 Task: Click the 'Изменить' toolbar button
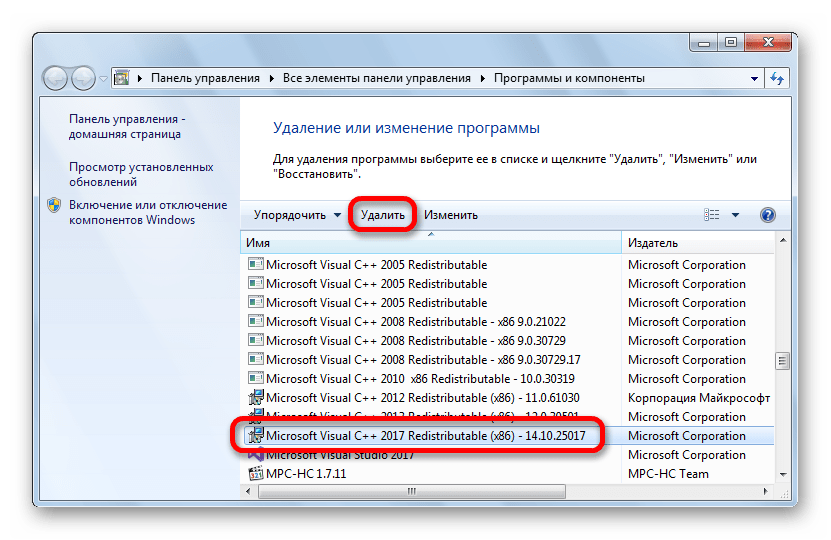pyautogui.click(x=450, y=215)
